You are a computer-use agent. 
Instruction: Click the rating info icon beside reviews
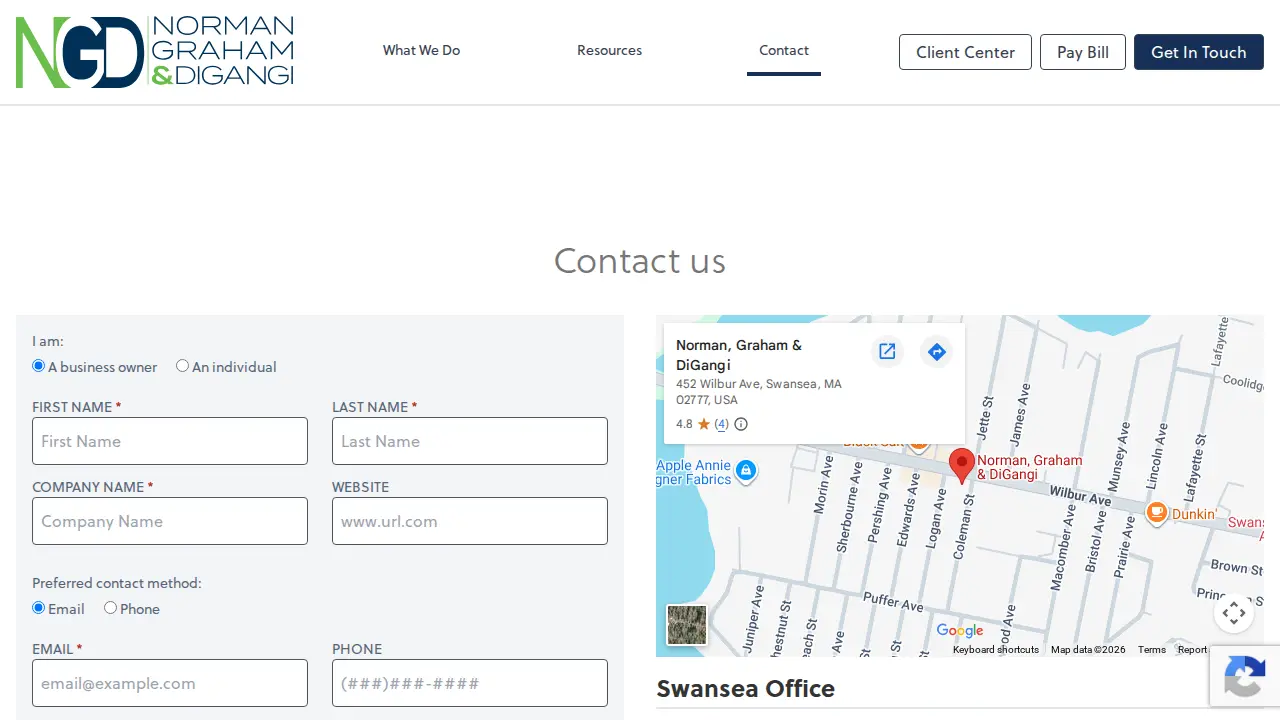click(741, 424)
